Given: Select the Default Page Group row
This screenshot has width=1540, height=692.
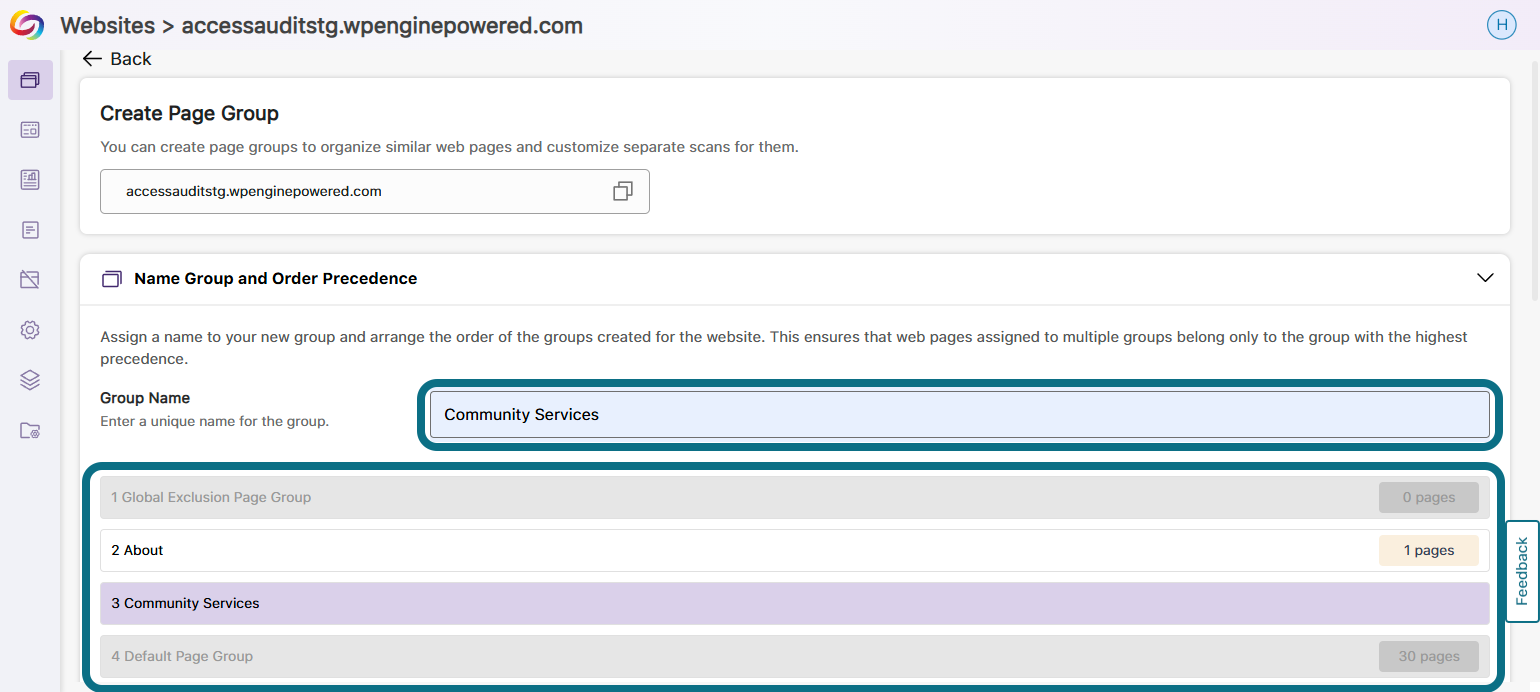Looking at the screenshot, I should 795,656.
